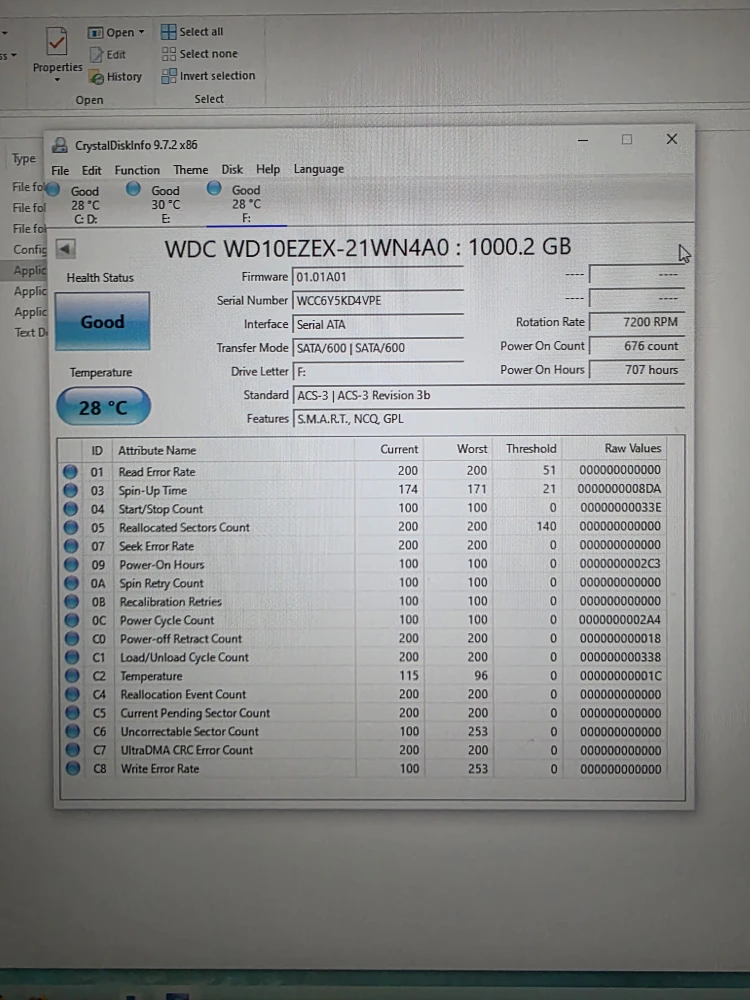Select the C: D: disk tab
Screen dimensions: 750x1000
(x=85, y=205)
